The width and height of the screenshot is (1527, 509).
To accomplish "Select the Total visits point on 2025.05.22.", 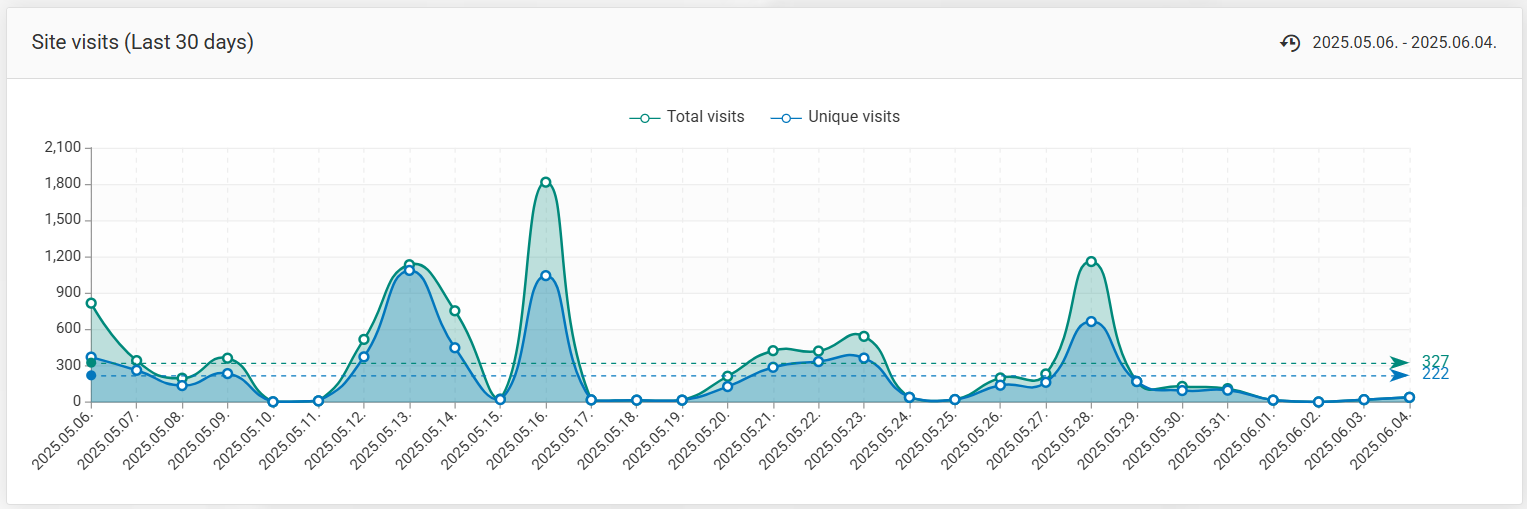I will coord(819,351).
